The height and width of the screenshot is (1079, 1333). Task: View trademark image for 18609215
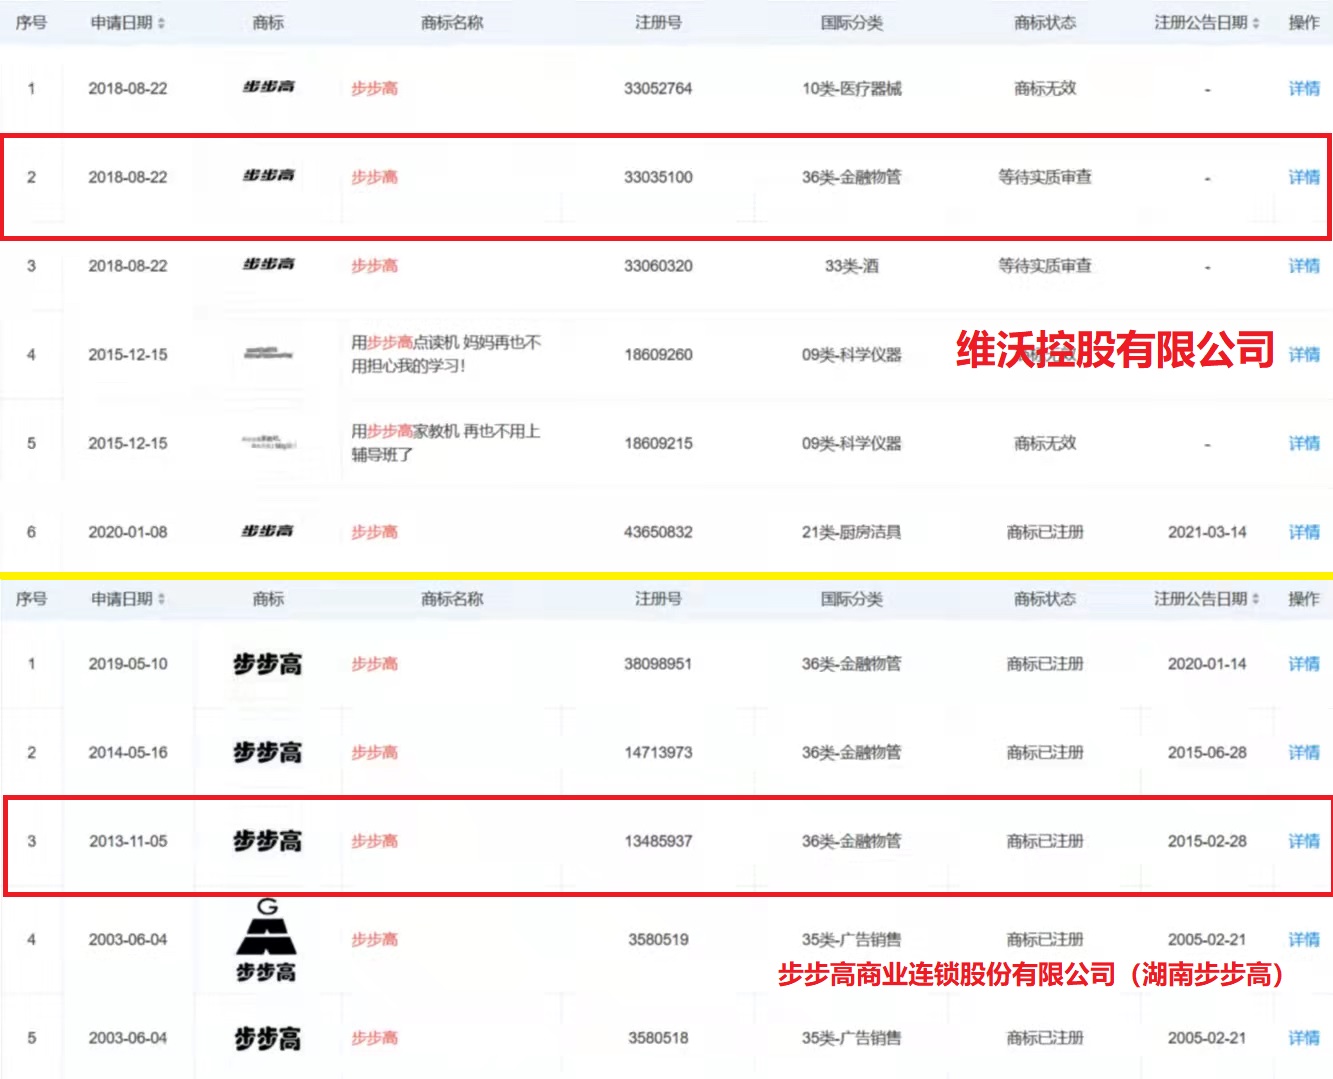[268, 441]
